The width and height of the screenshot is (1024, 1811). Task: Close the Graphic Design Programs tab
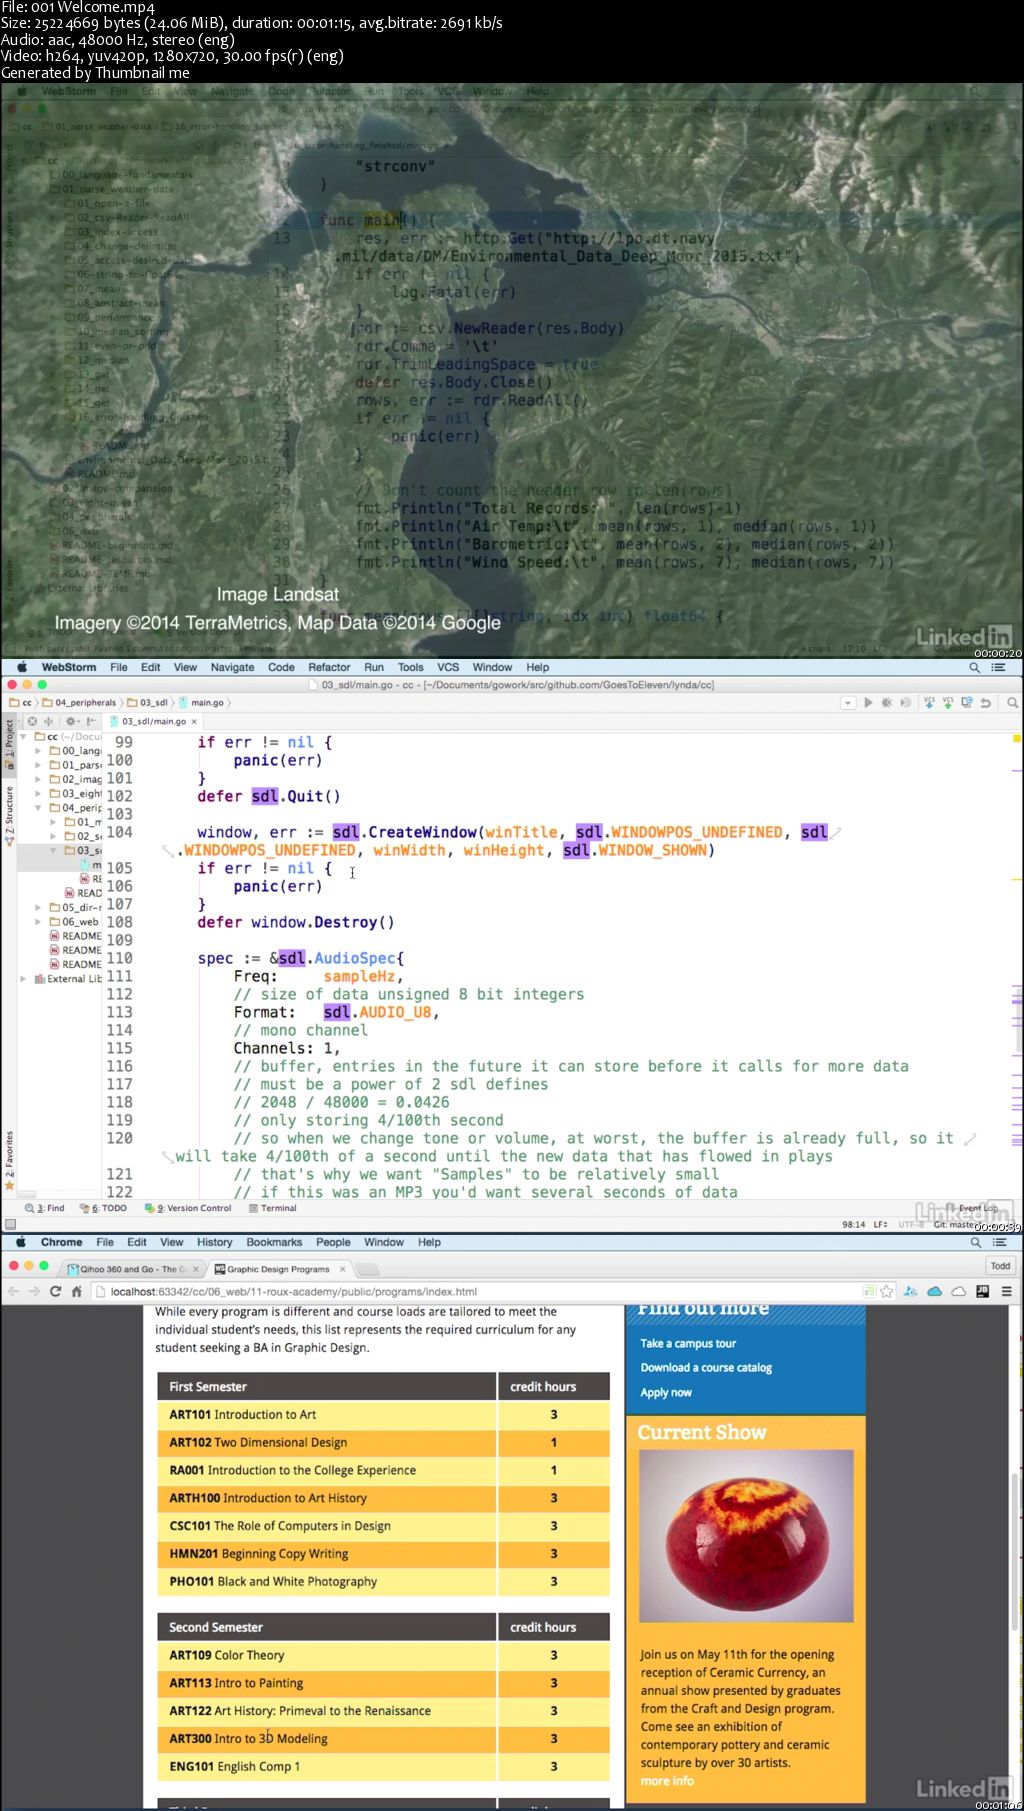point(342,1269)
